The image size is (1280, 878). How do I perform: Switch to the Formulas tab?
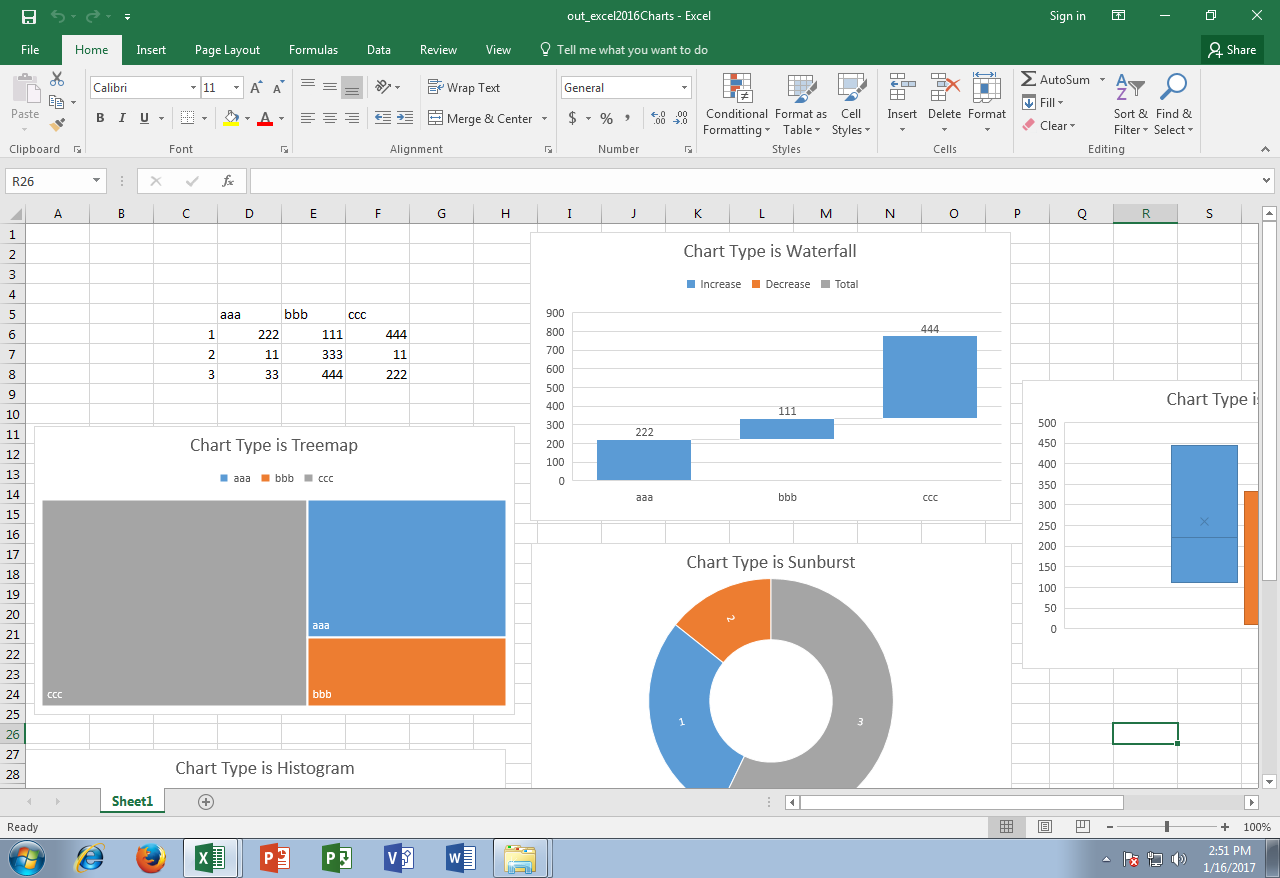click(313, 50)
